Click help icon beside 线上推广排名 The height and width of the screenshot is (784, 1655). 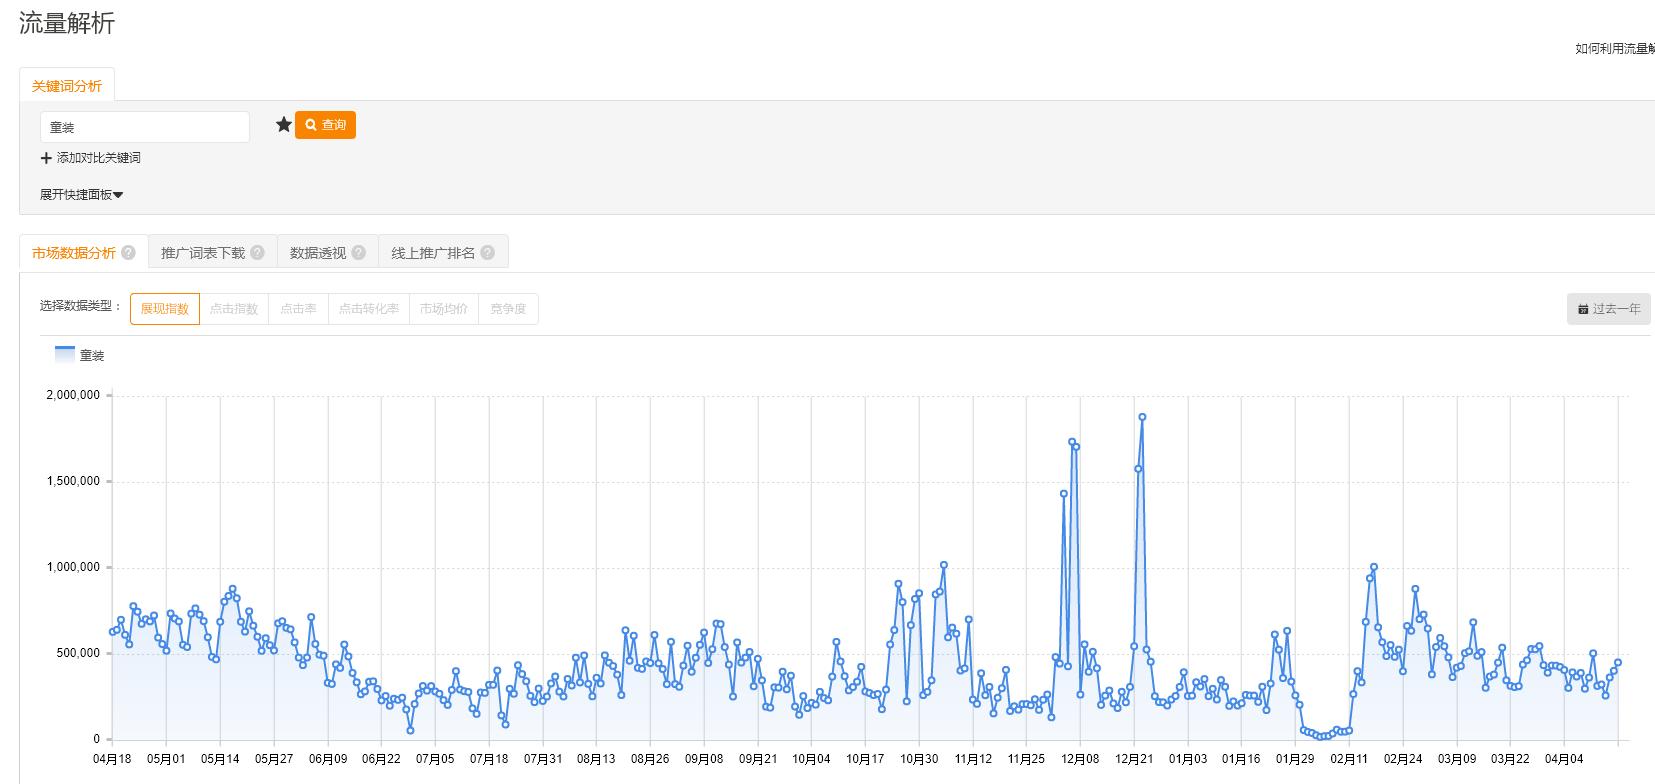(x=487, y=253)
